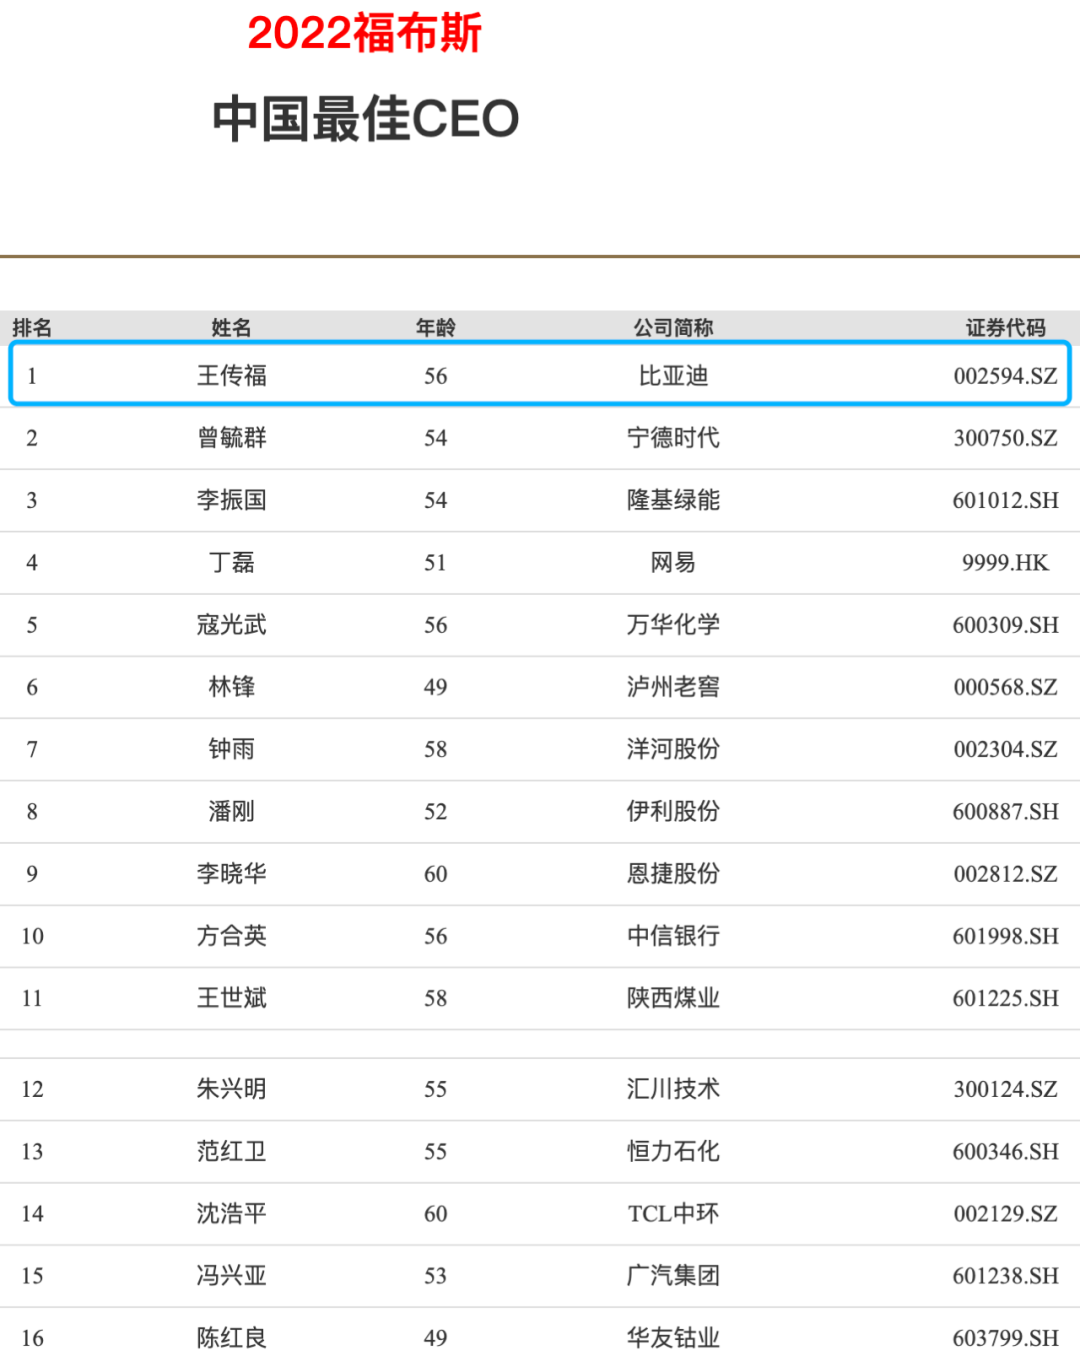This screenshot has height=1367, width=1080.
Task: Click age 53 in 冯兴亚 row
Action: tap(435, 1276)
